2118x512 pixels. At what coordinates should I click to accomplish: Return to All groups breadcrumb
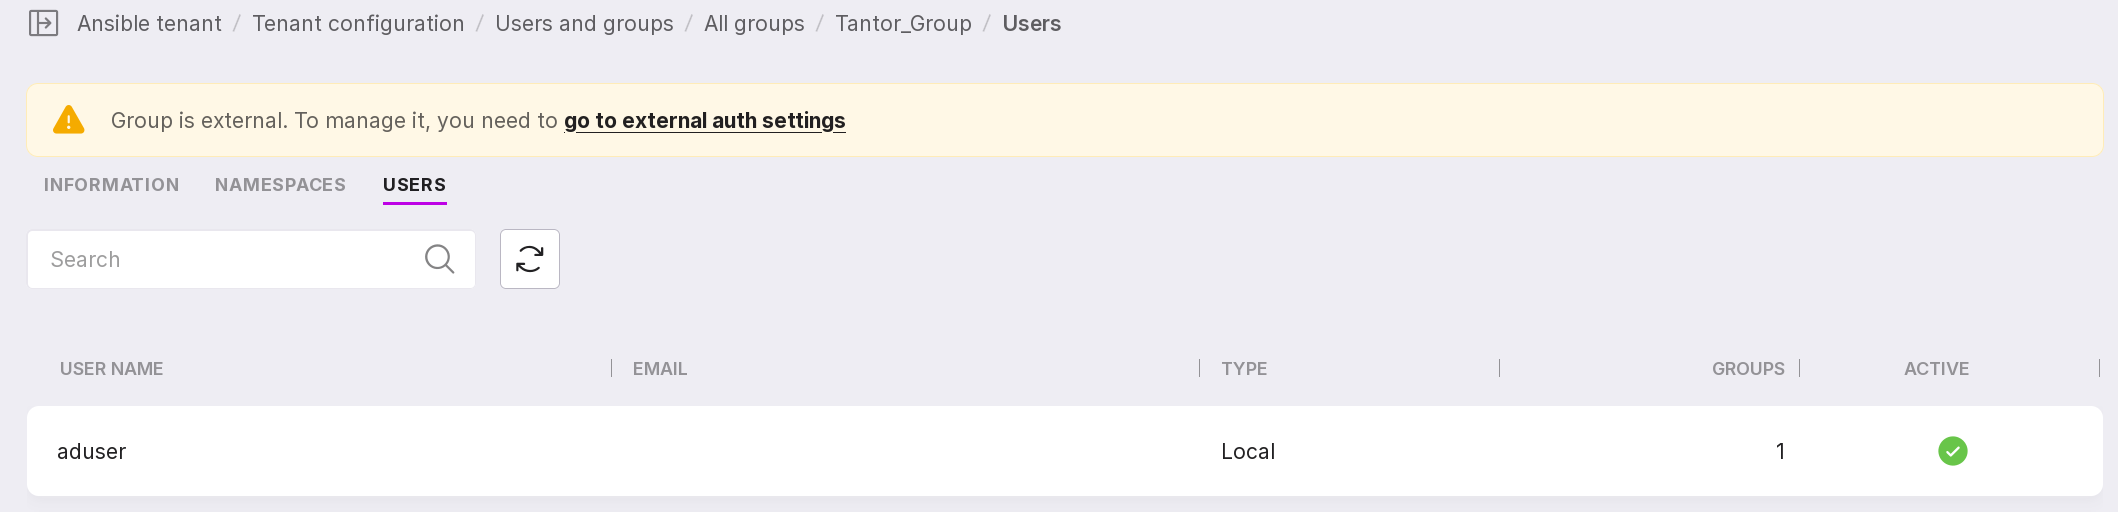(x=754, y=23)
